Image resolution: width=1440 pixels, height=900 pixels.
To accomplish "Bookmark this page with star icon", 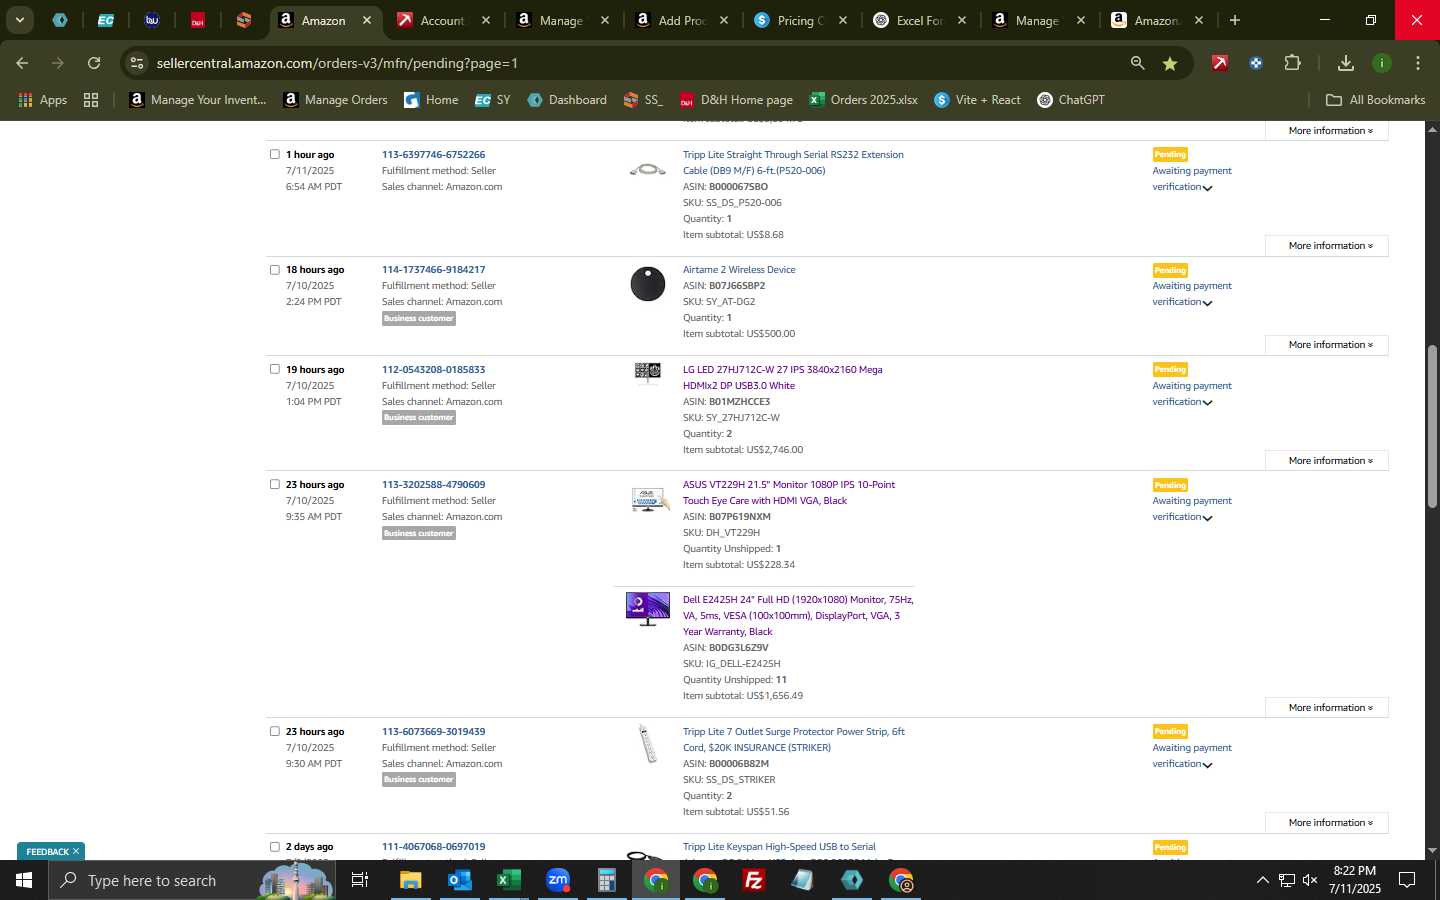I will [x=1169, y=63].
